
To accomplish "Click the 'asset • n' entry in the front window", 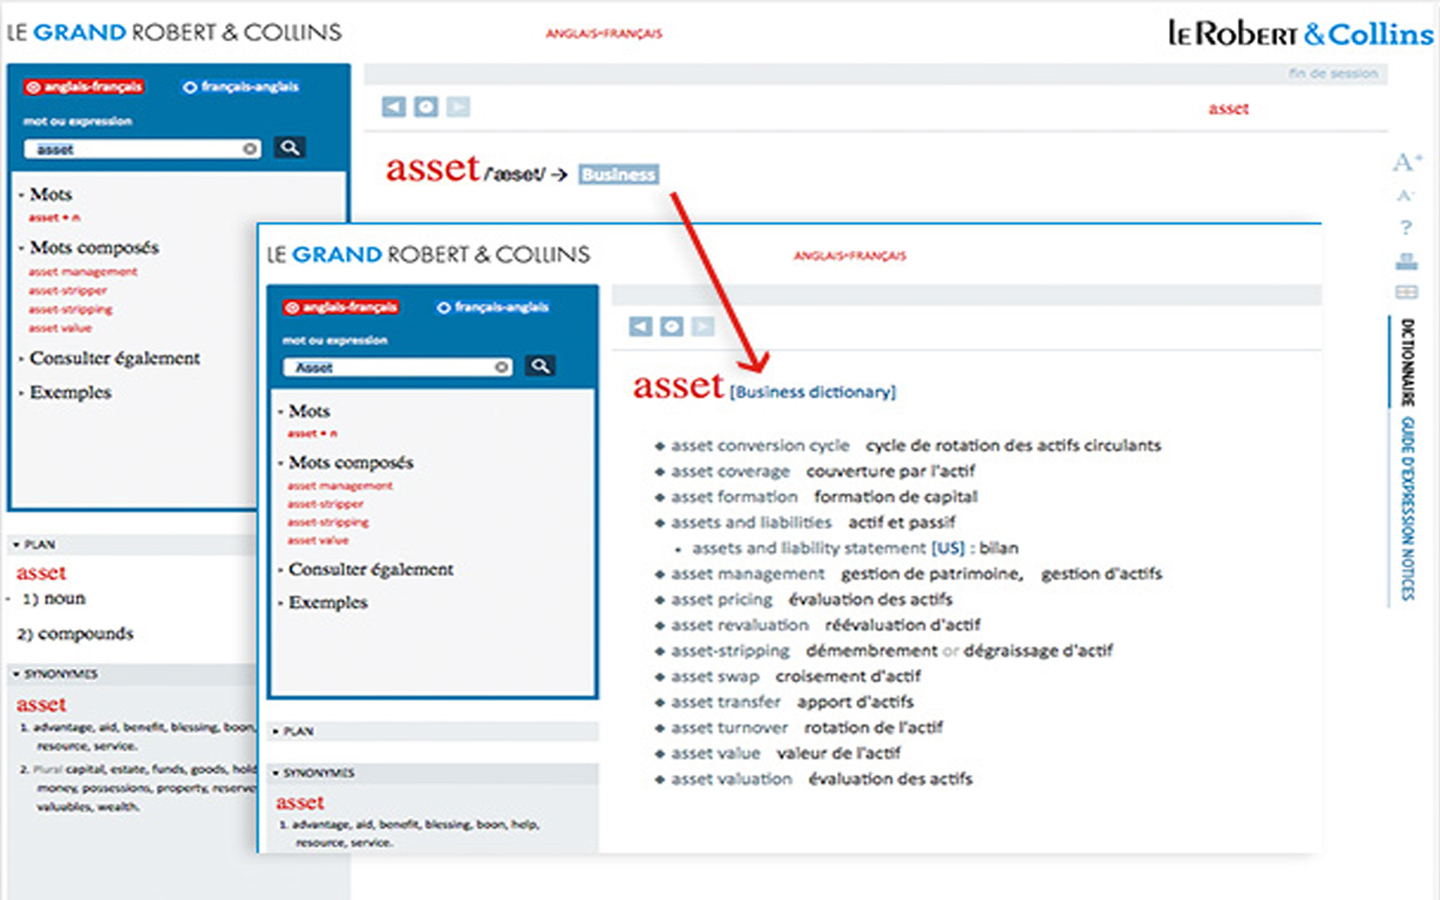I will coord(312,433).
